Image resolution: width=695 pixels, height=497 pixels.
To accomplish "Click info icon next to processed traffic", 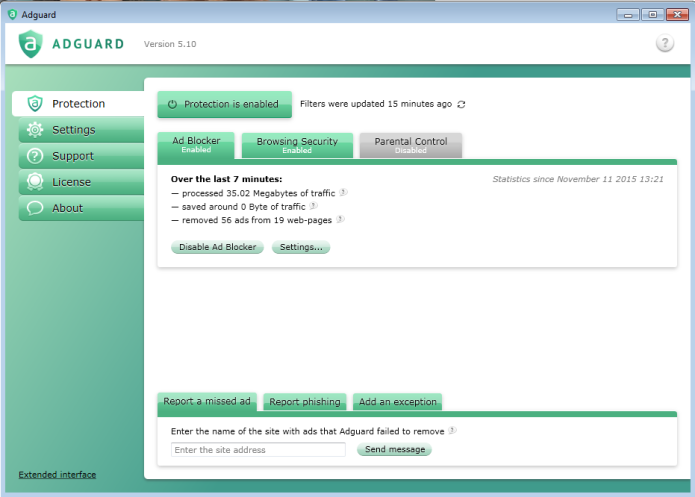I will pos(343,192).
